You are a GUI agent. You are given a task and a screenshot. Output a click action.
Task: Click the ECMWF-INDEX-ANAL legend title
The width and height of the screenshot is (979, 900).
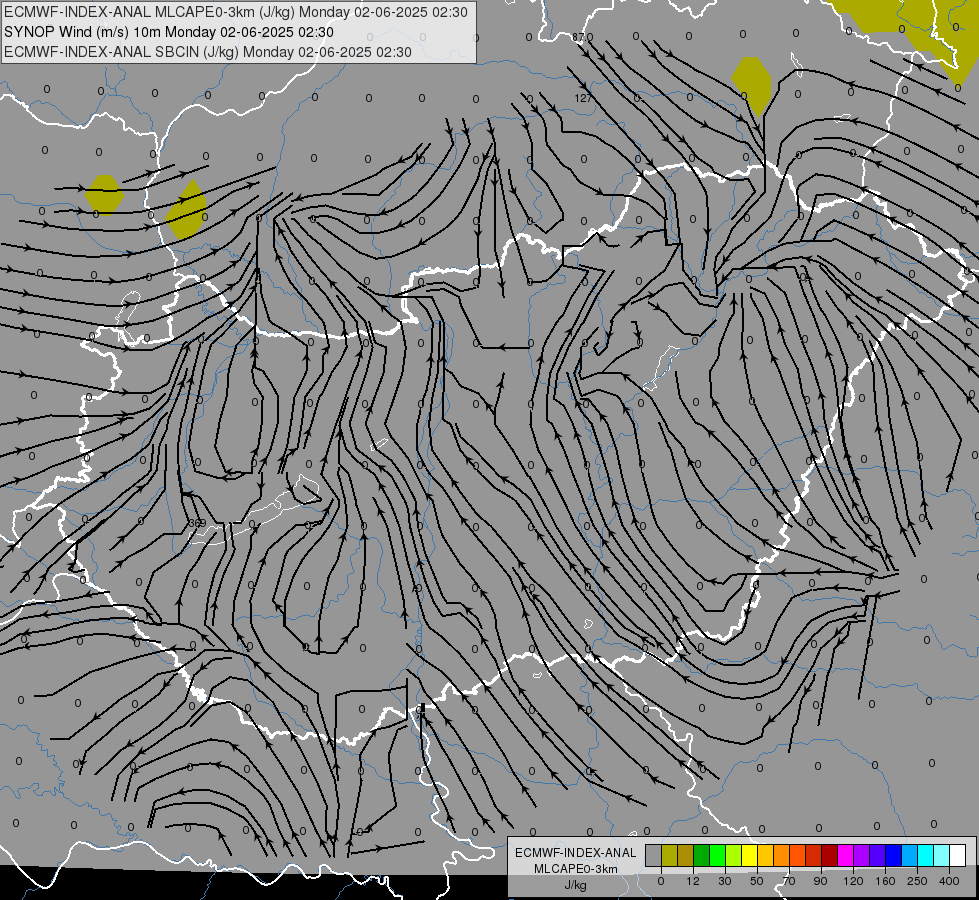(576, 853)
